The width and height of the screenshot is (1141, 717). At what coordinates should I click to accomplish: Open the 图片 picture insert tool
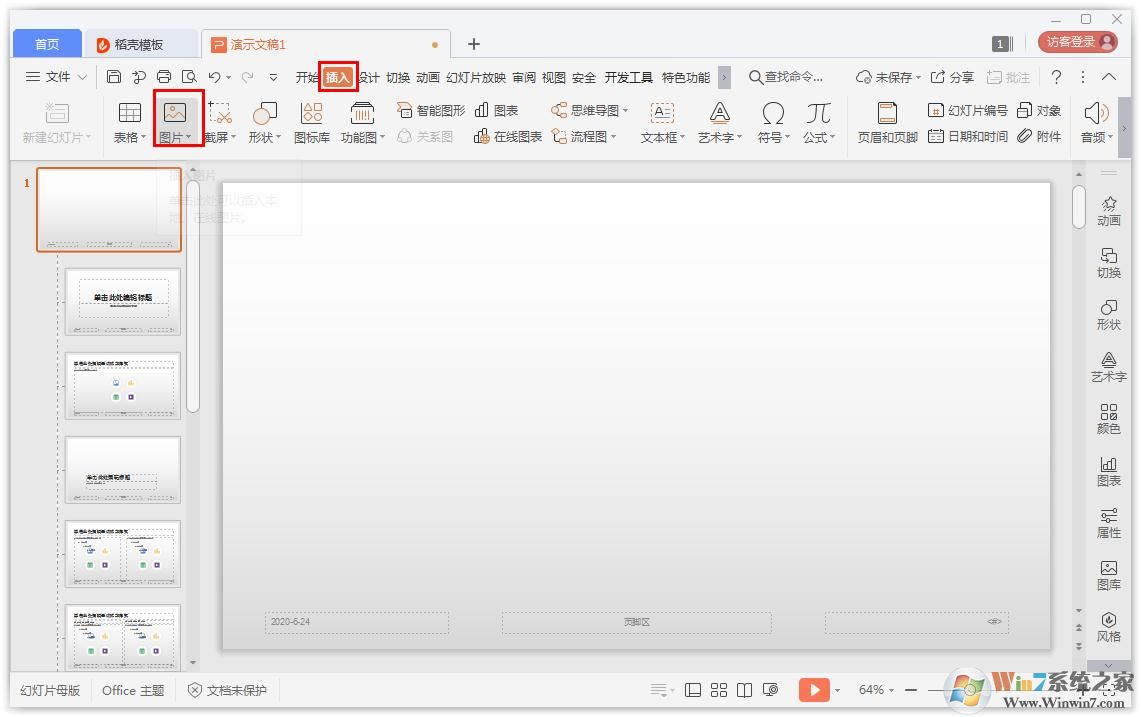(174, 120)
